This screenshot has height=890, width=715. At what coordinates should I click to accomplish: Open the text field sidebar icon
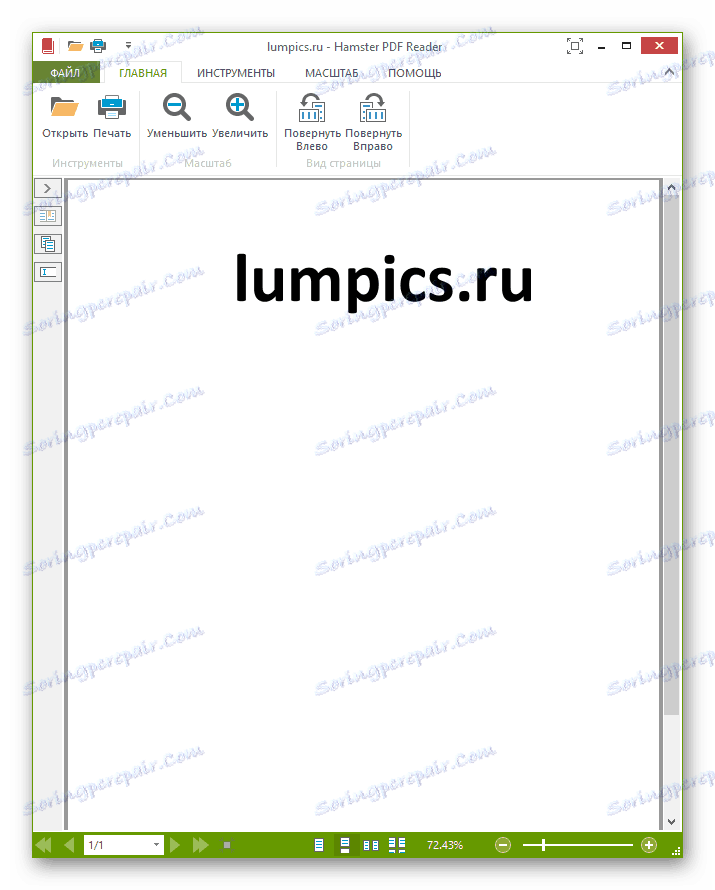(48, 272)
